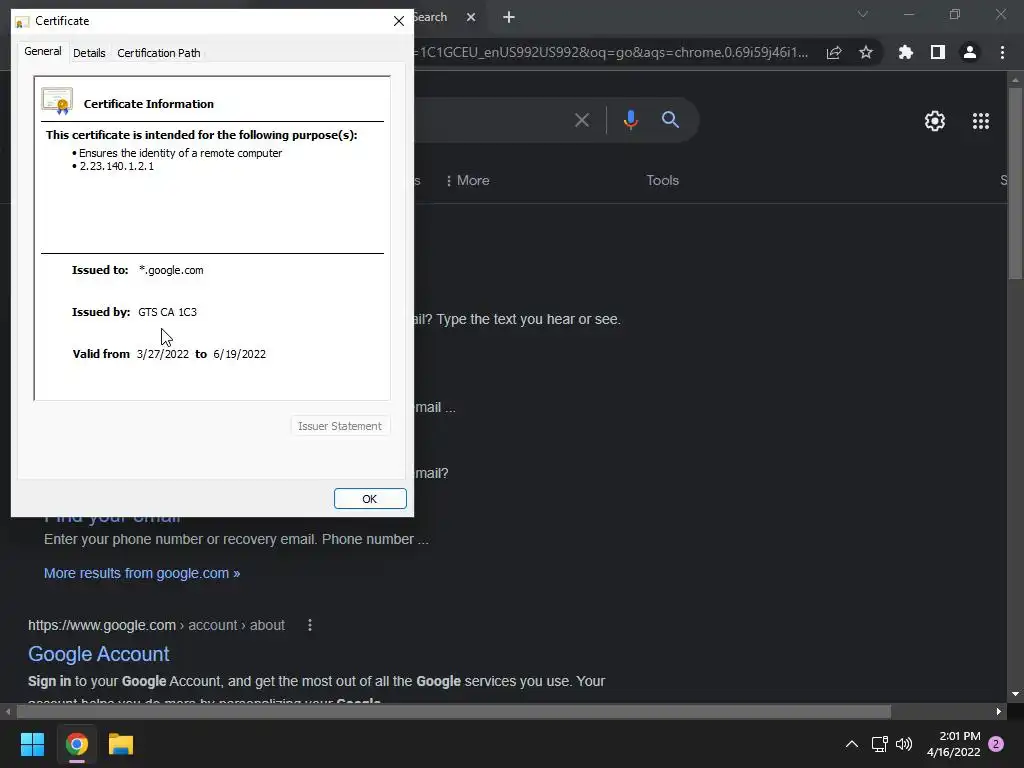This screenshot has width=1024, height=768.
Task: Click the network tray icon
Action: (879, 744)
